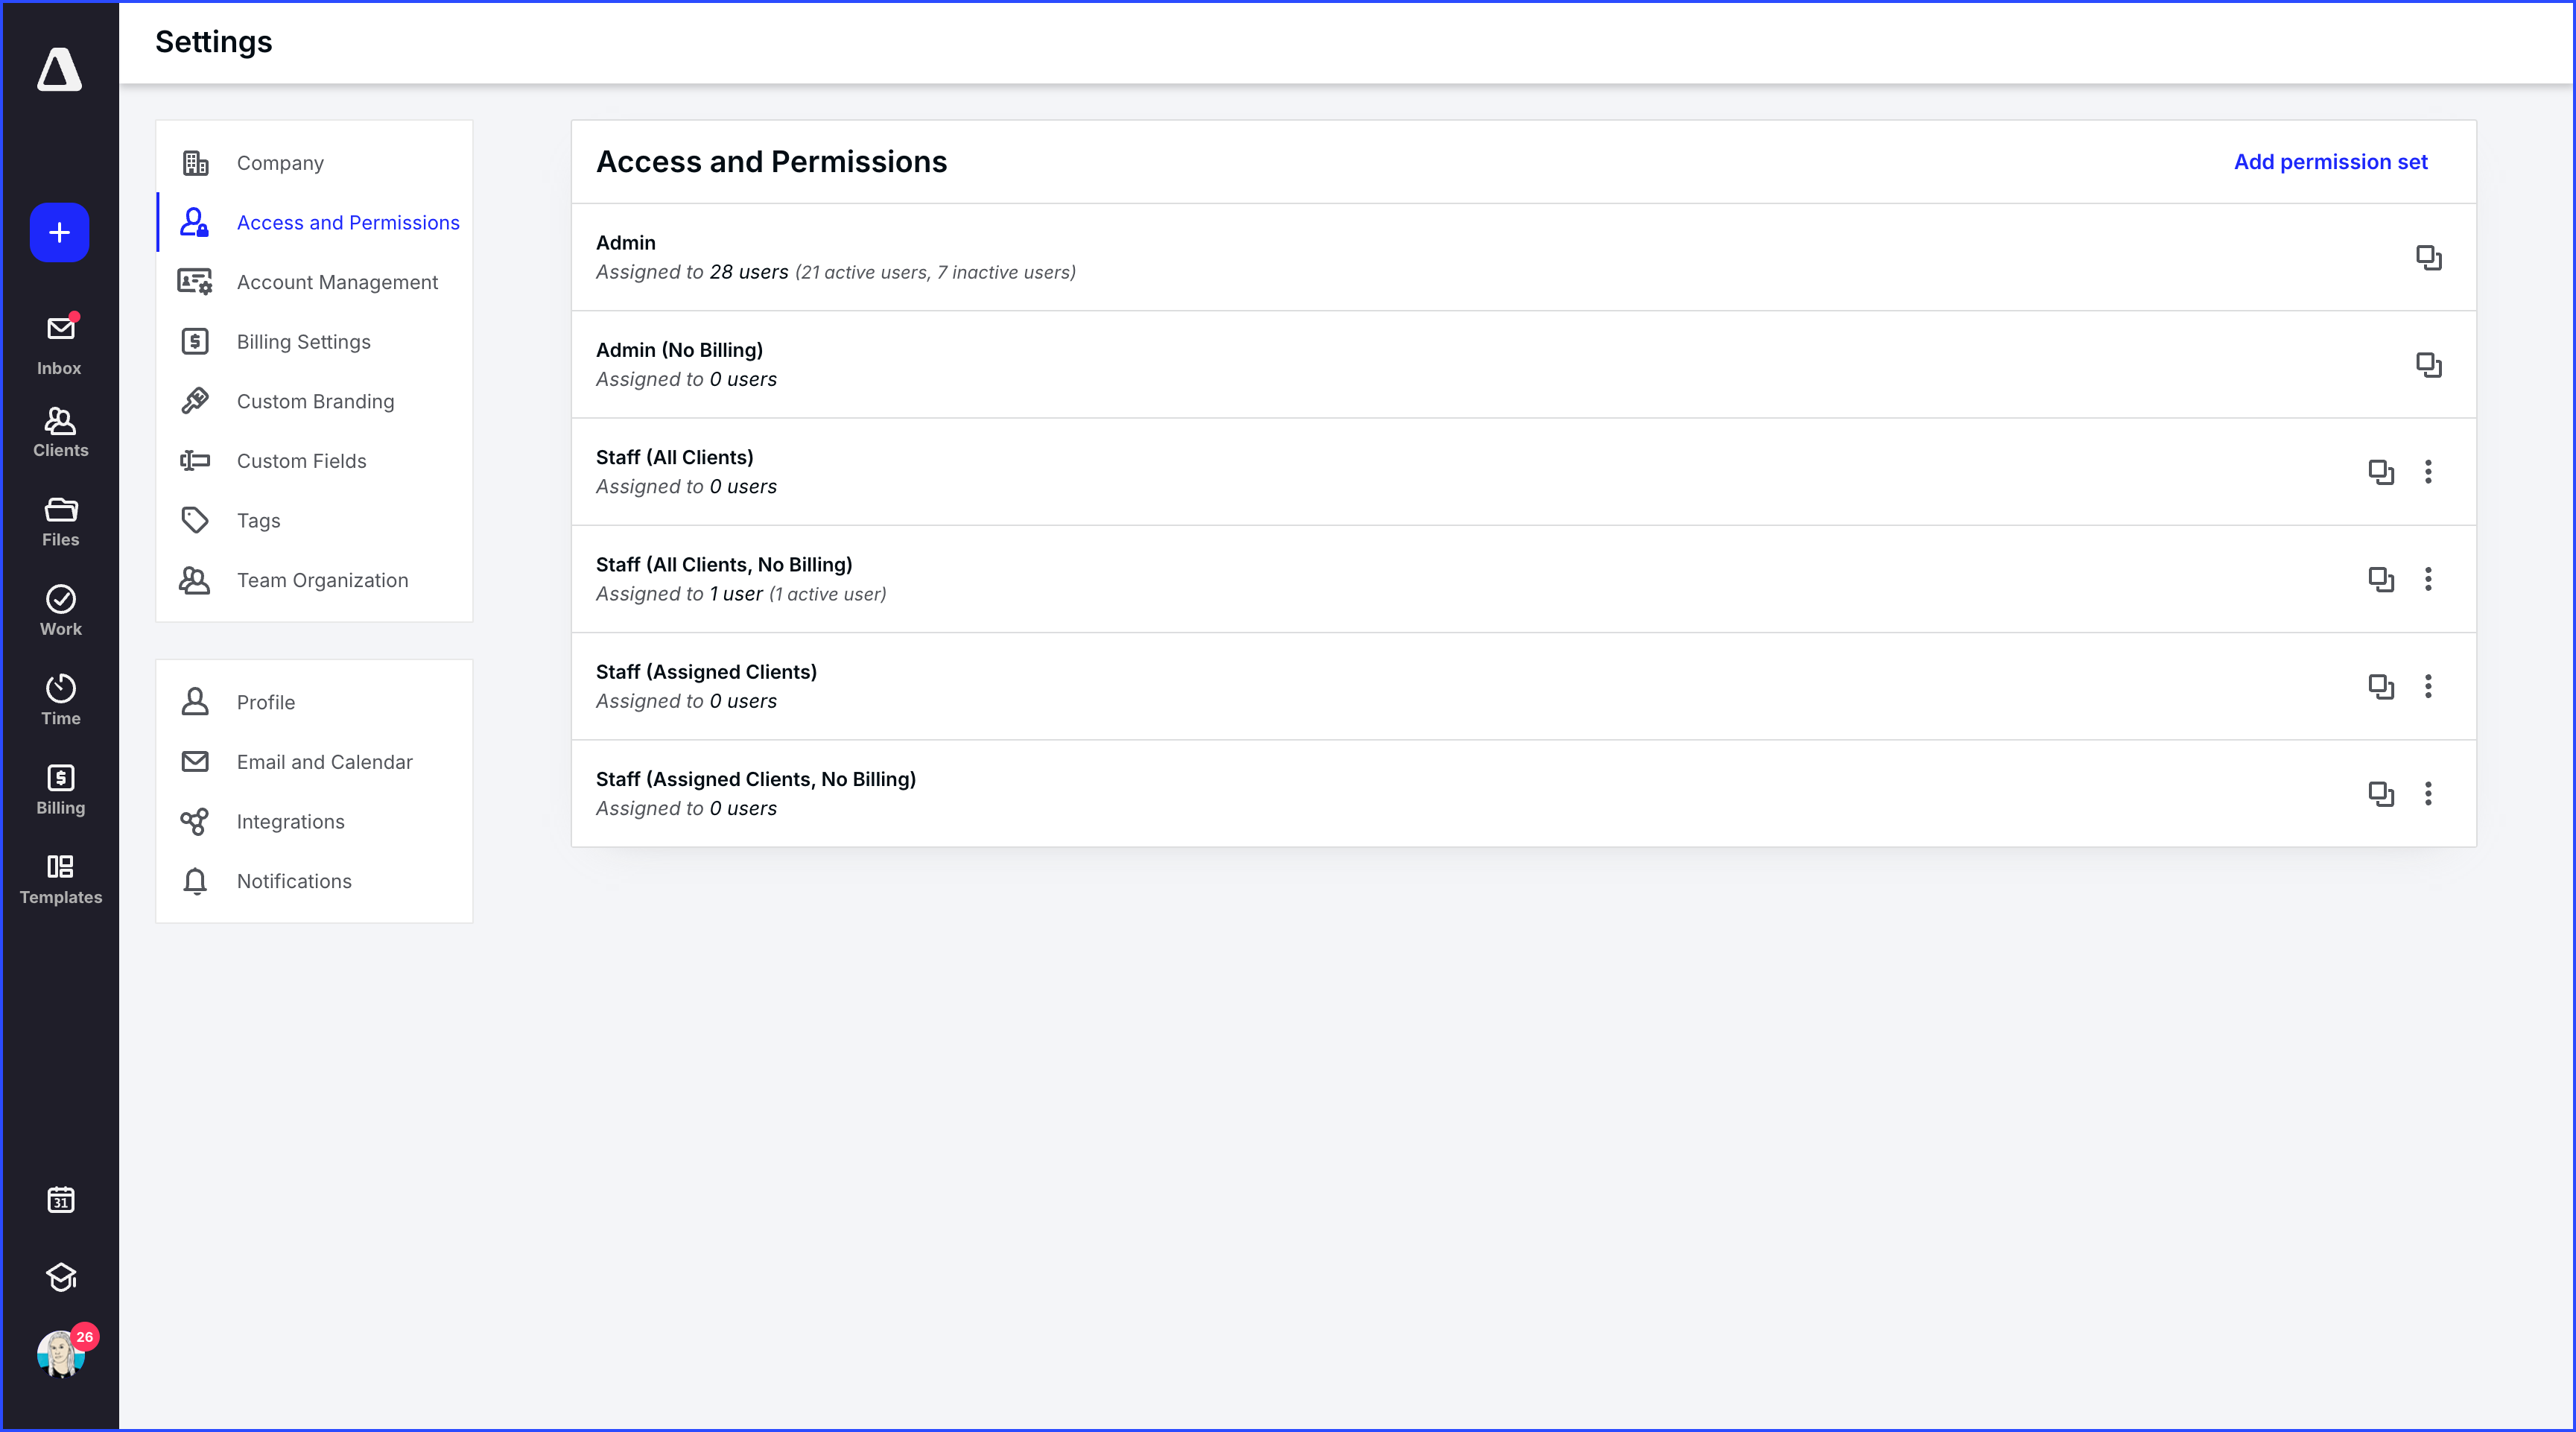Open kebab menu for Staff (All Clients, No Billing)

click(x=2427, y=579)
